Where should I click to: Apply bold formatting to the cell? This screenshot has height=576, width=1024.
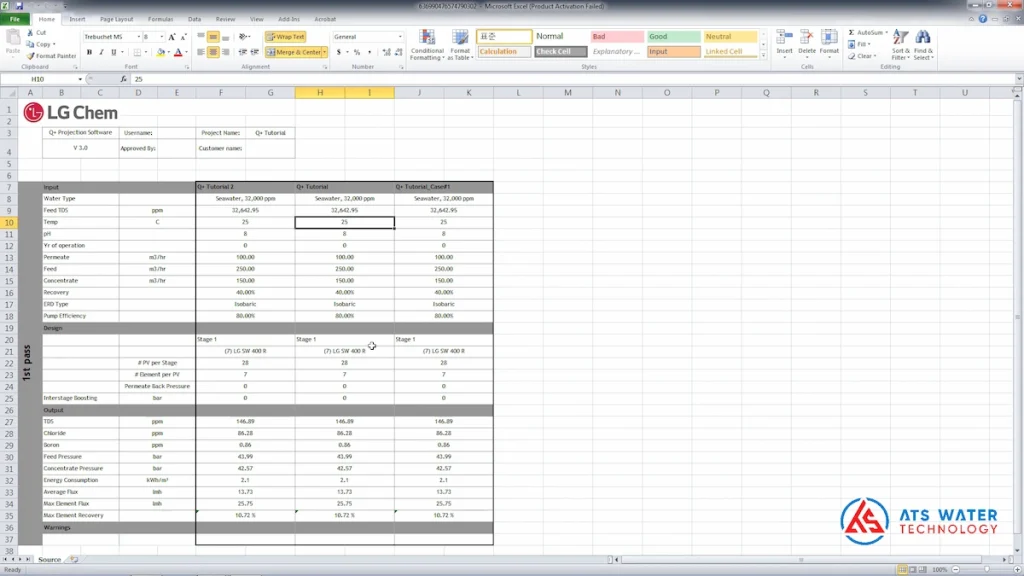[x=88, y=51]
